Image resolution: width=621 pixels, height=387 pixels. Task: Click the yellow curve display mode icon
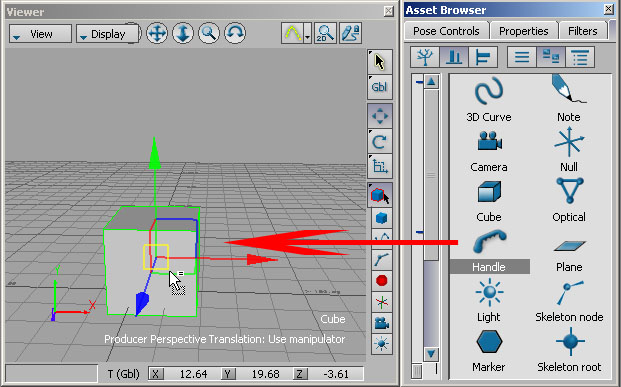click(x=292, y=33)
